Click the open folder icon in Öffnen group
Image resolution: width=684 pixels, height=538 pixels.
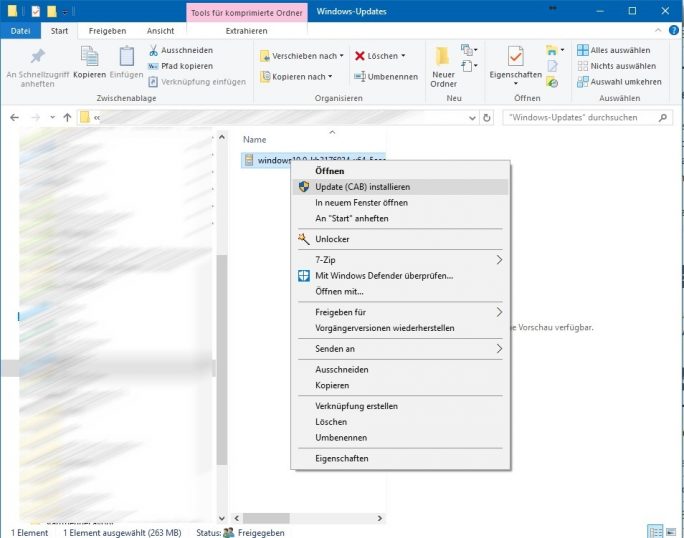[554, 50]
